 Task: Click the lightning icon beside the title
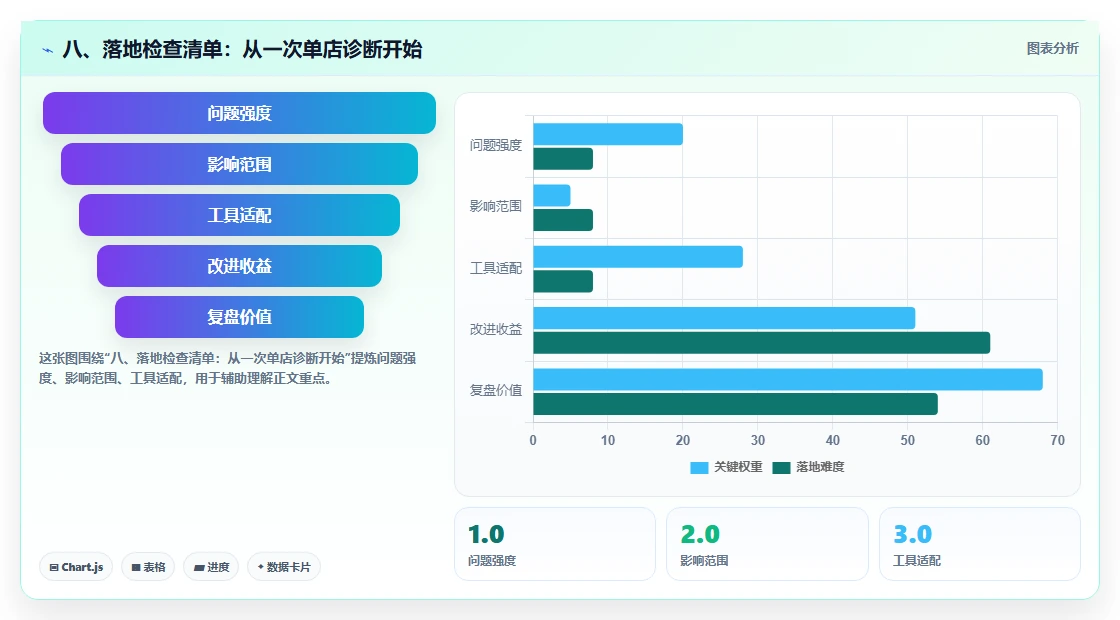[48, 50]
